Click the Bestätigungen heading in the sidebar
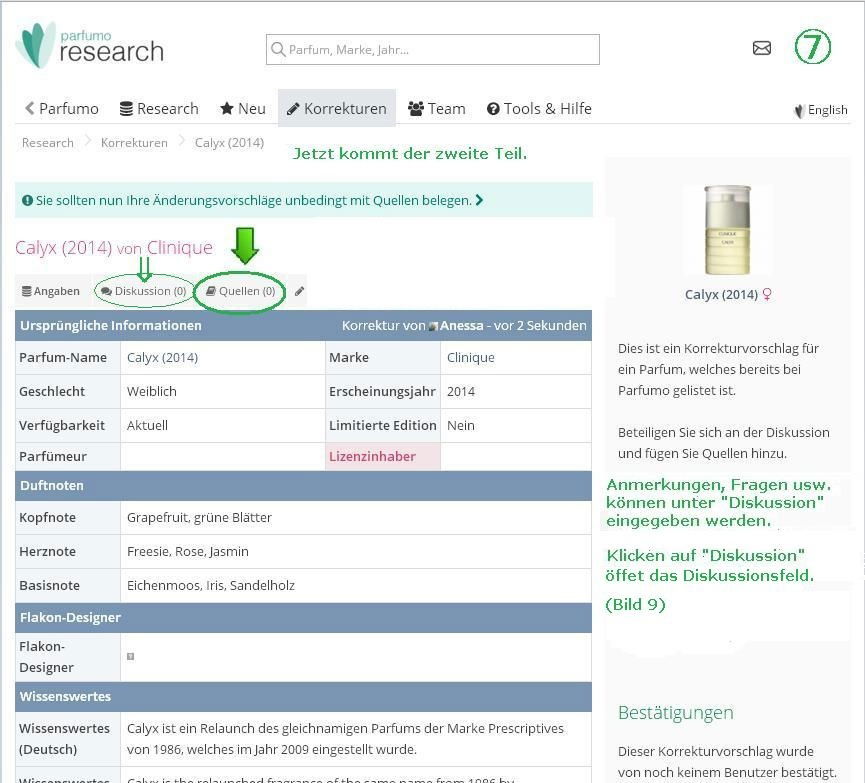This screenshot has width=865, height=783. tap(676, 713)
